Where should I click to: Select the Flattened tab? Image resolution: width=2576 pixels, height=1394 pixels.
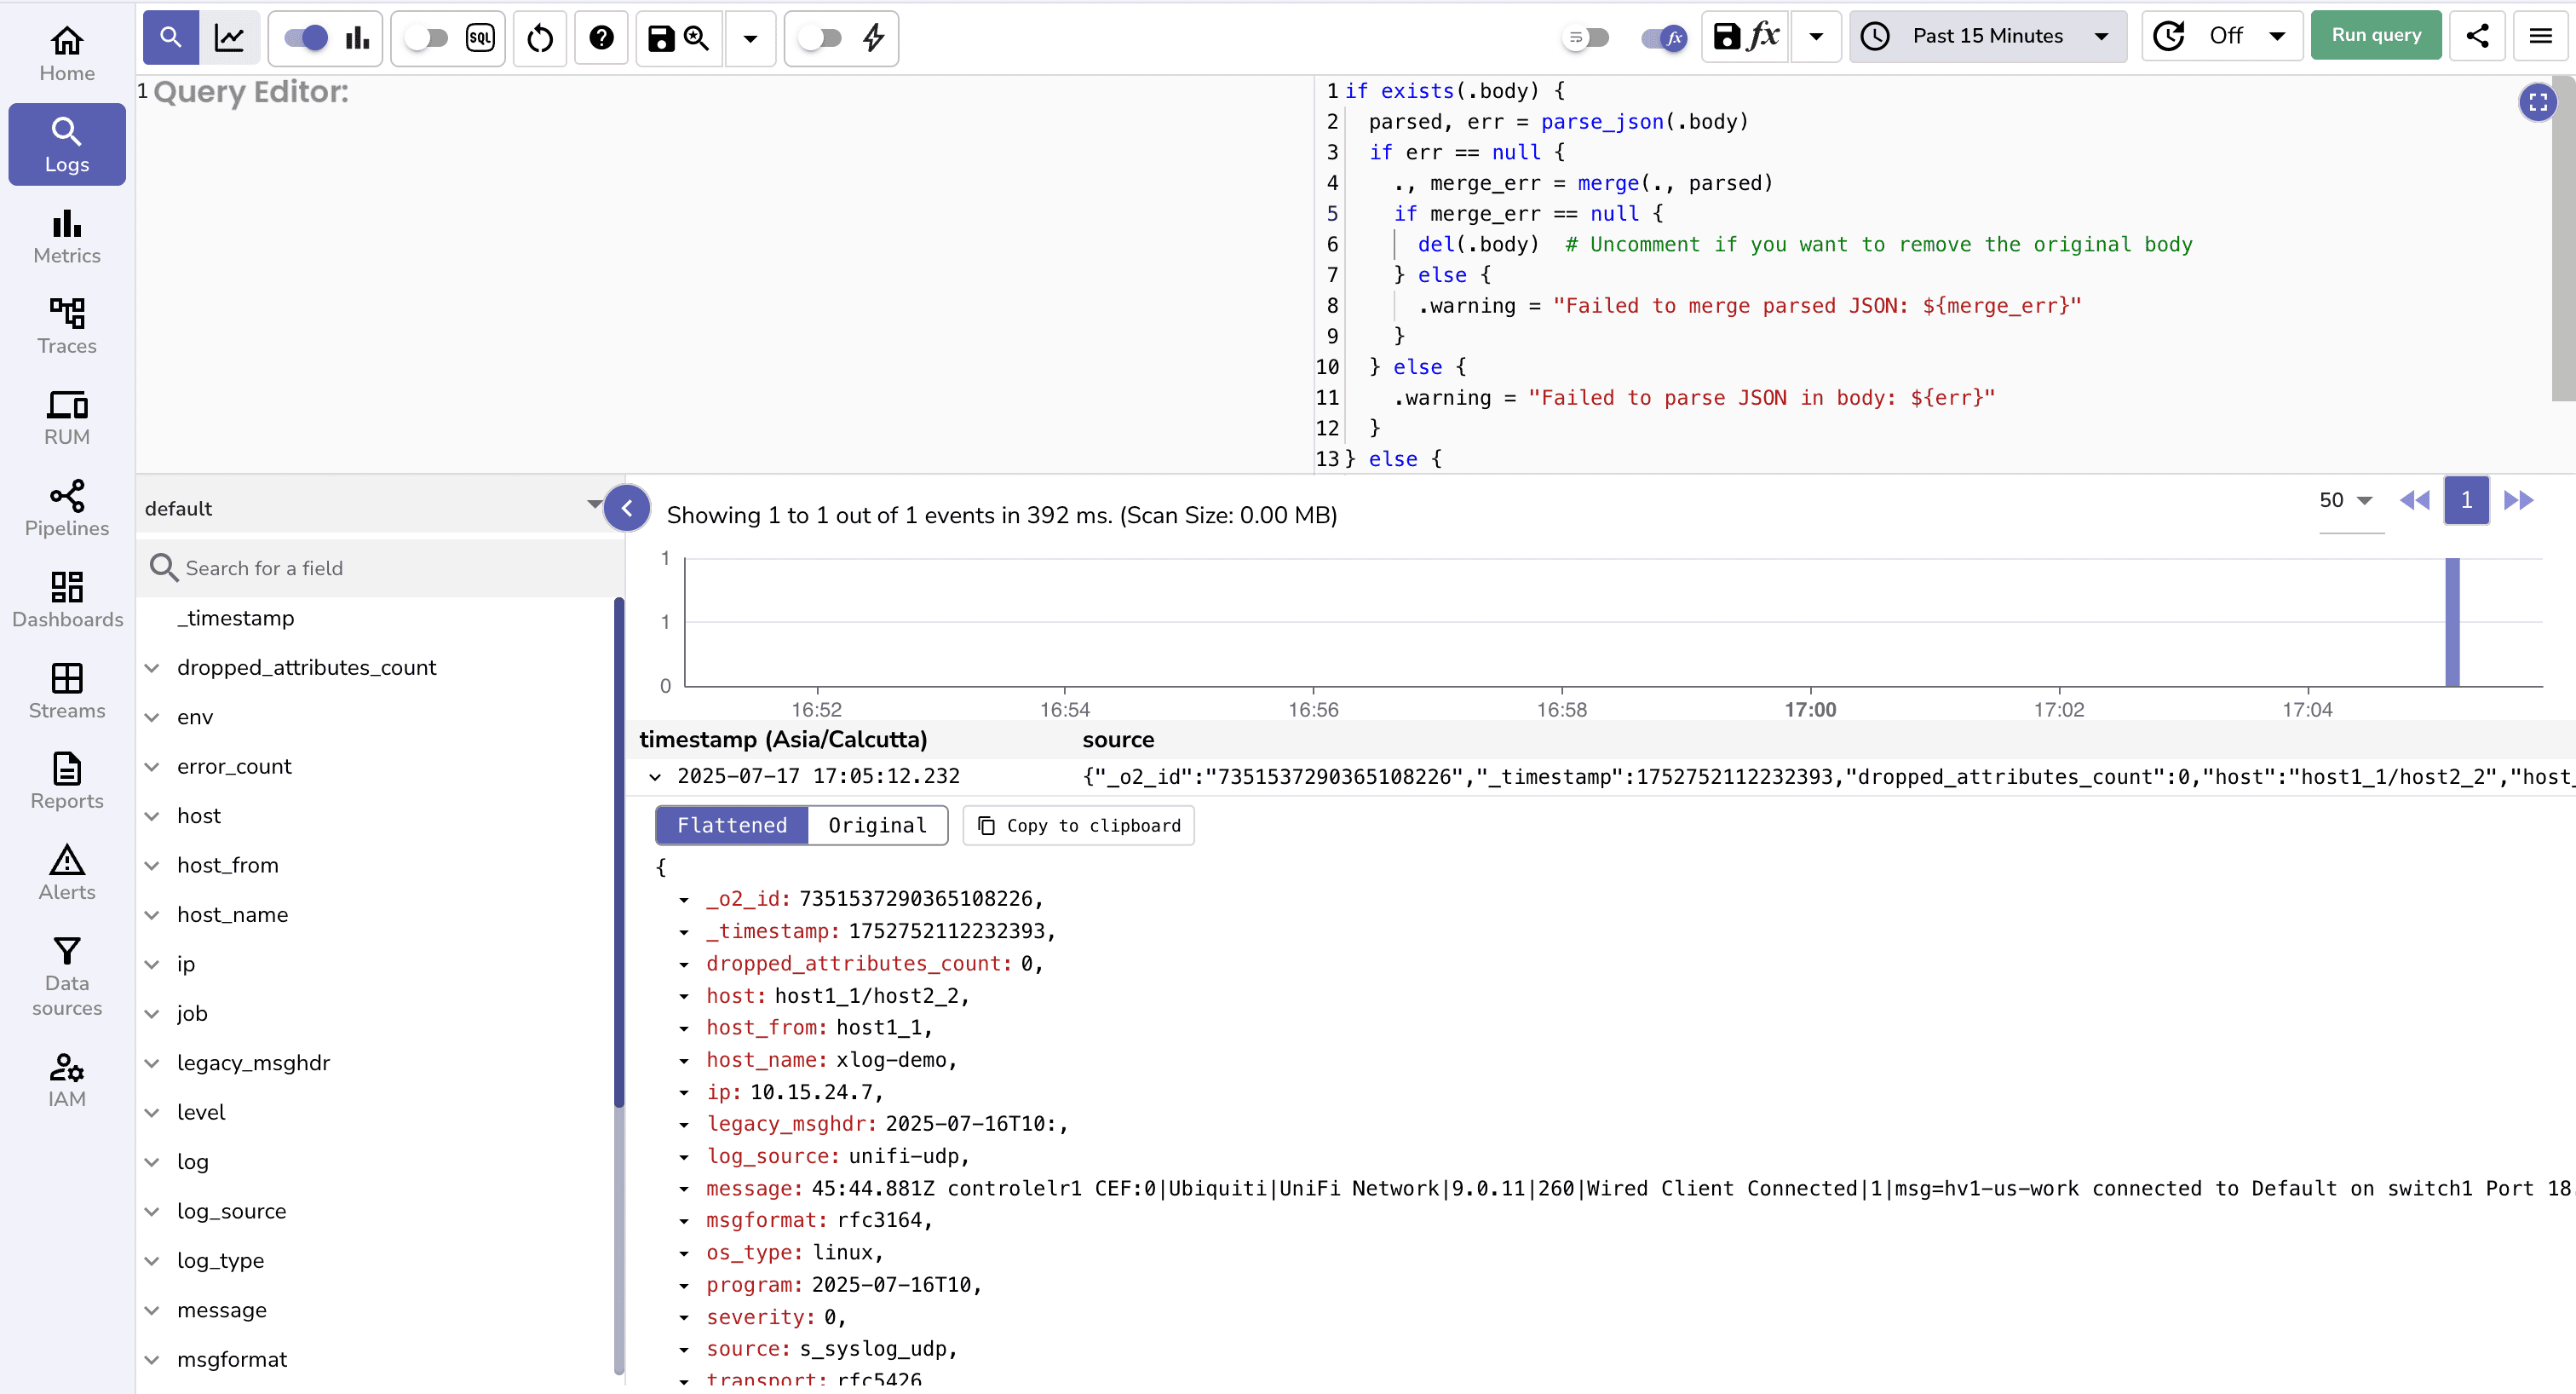[x=731, y=825]
